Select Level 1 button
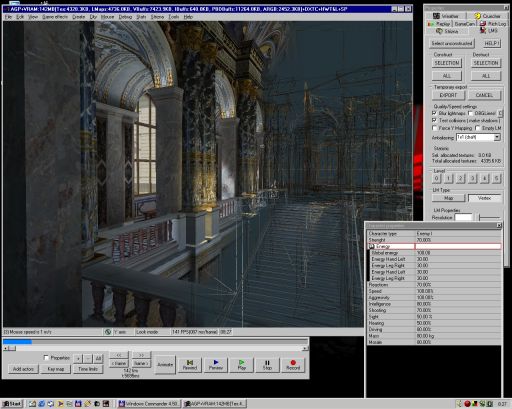This screenshot has width=512, height=409. (448, 179)
